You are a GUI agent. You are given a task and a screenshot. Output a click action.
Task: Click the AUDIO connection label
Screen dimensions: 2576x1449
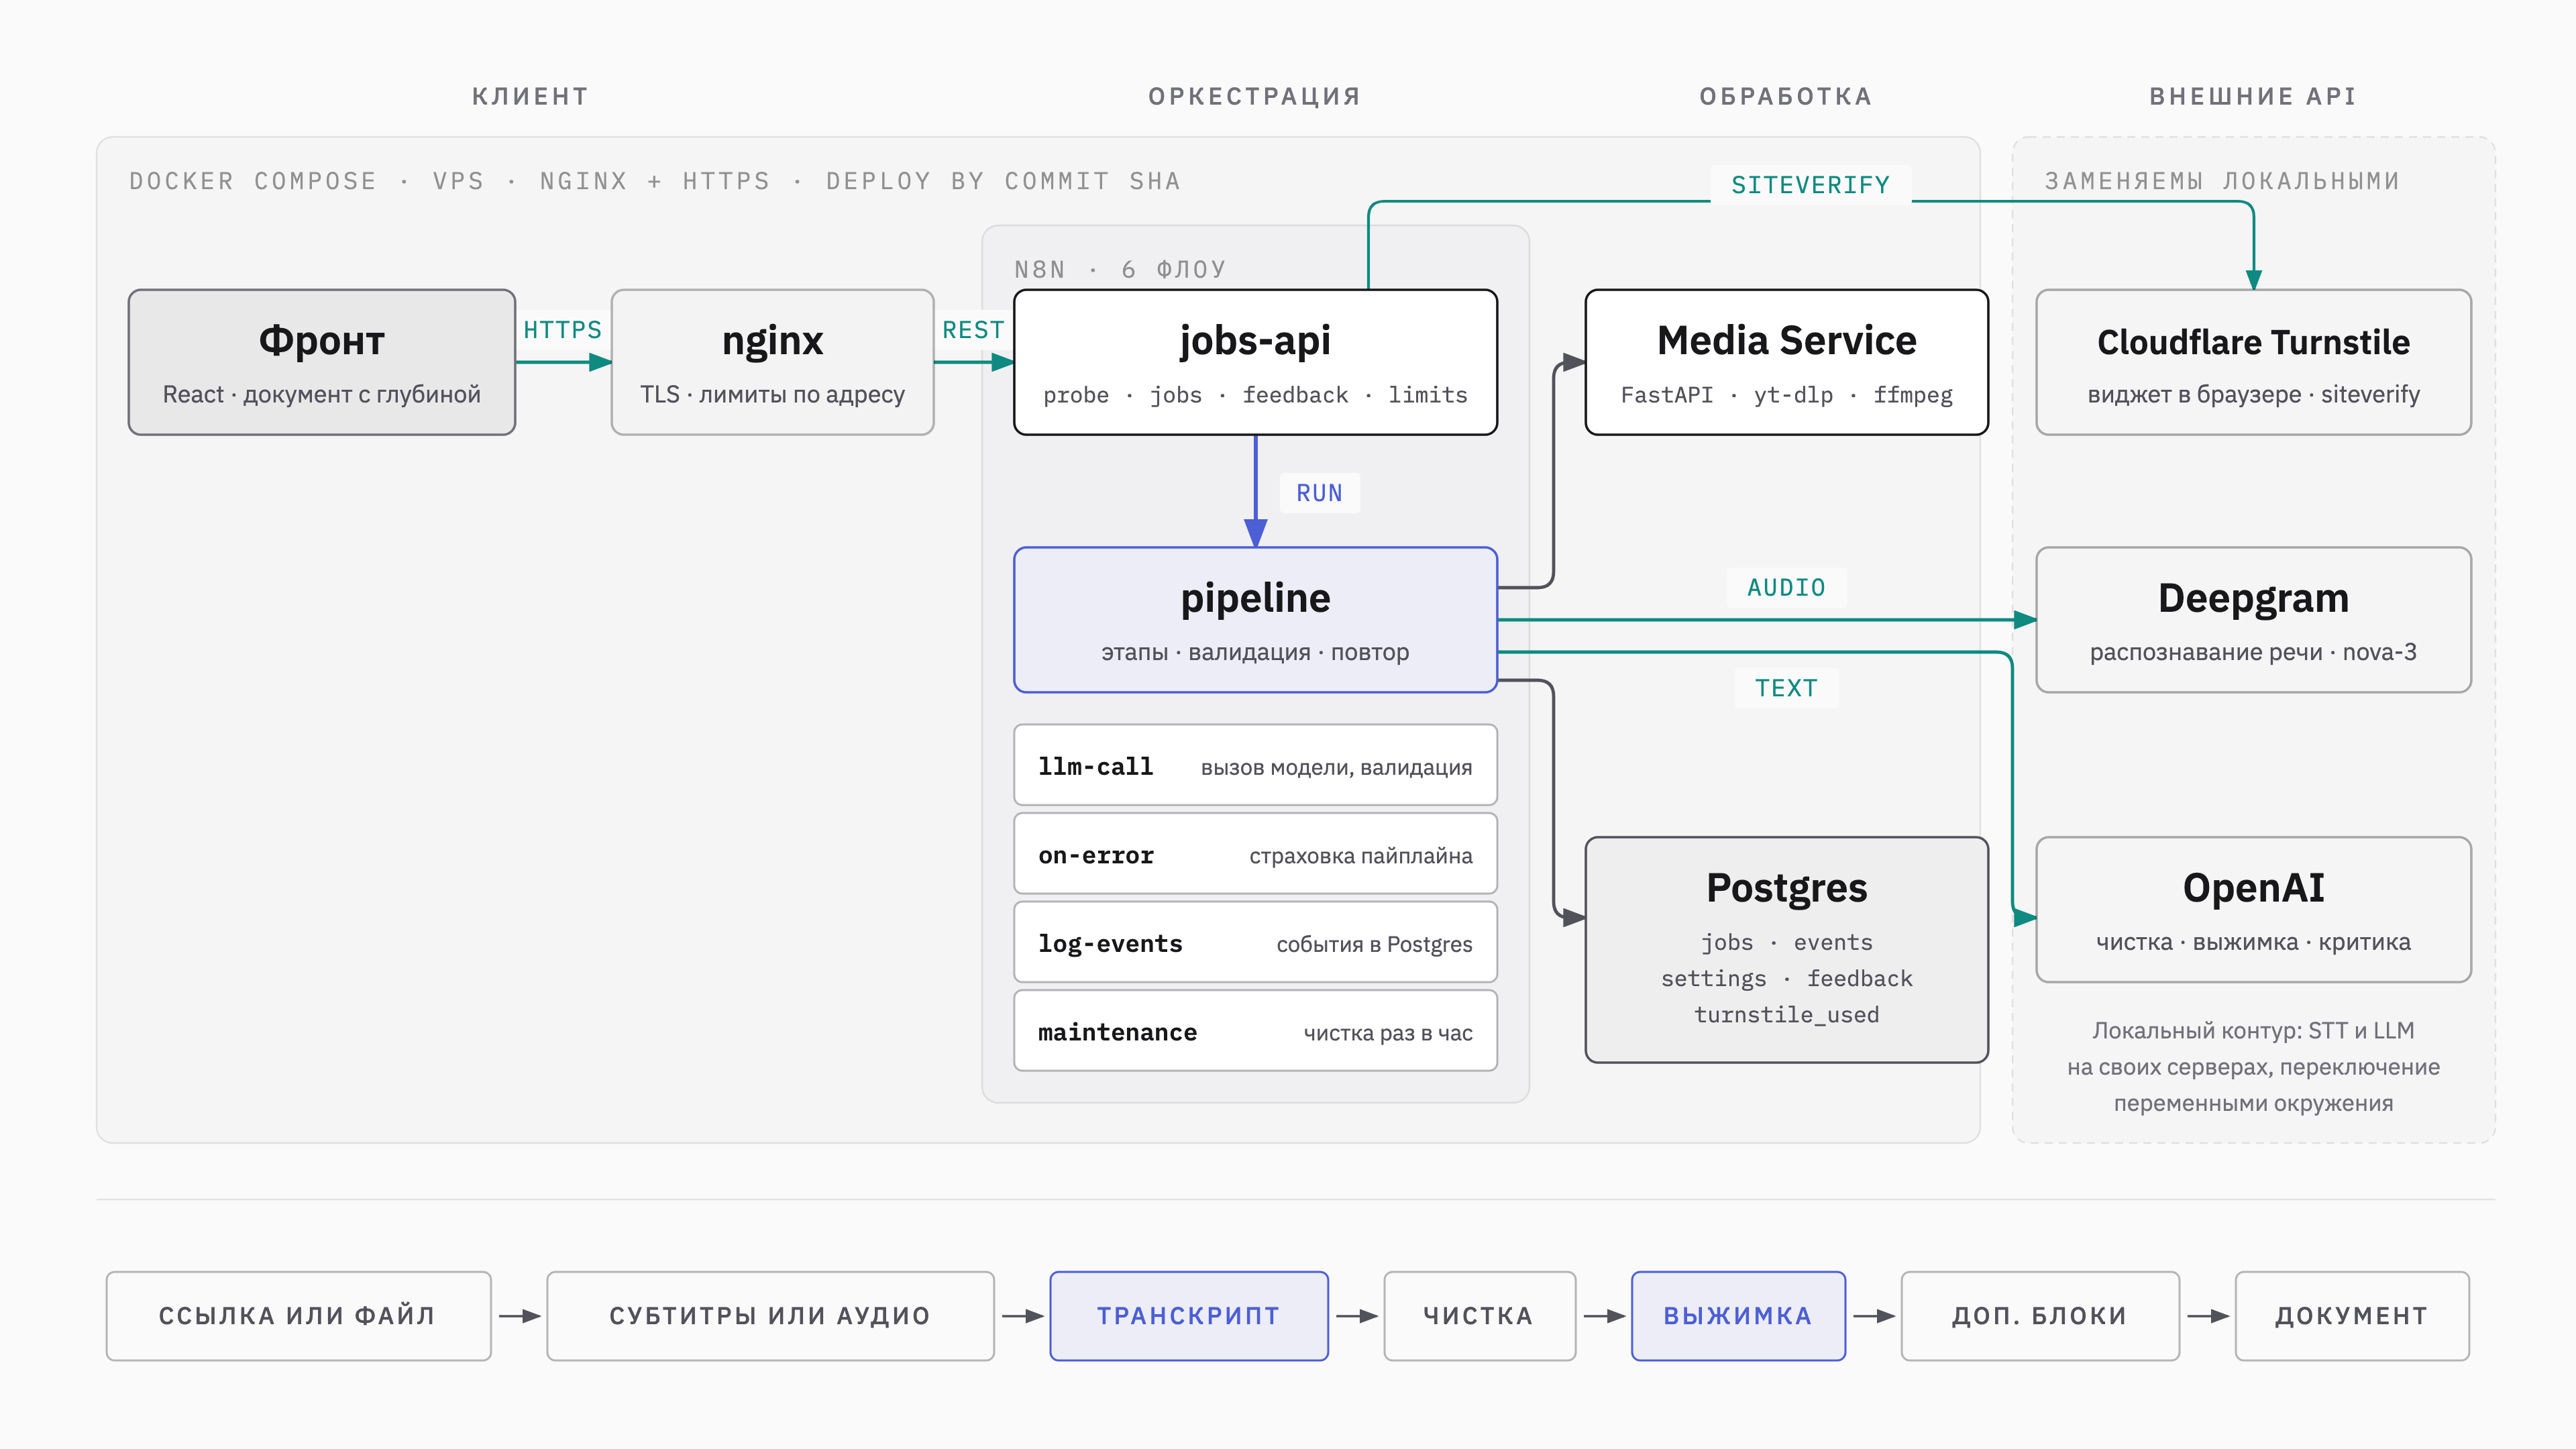coord(1786,587)
